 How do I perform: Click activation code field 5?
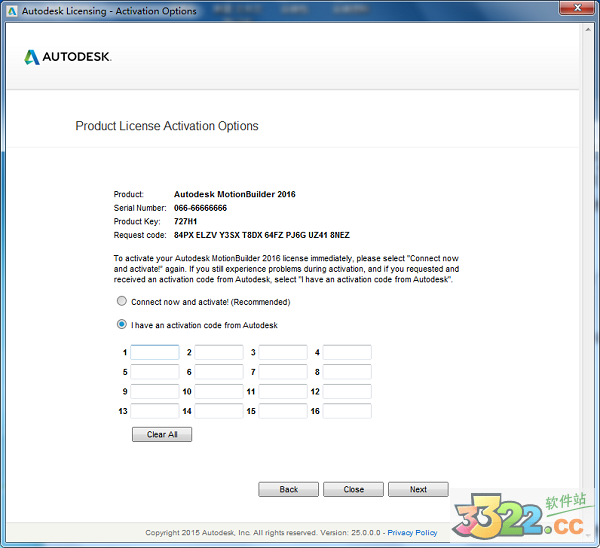(x=155, y=372)
